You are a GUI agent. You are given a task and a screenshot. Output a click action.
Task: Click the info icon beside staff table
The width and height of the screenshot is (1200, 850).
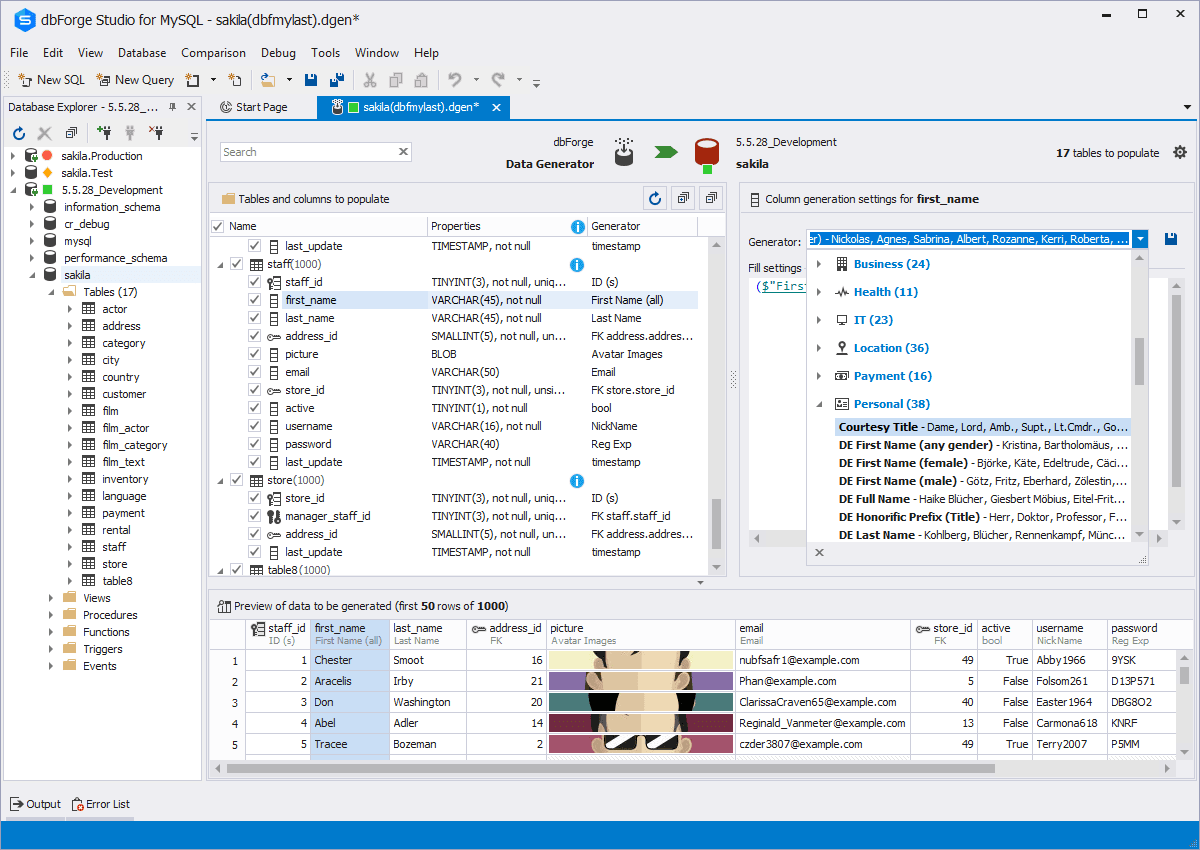tap(576, 264)
